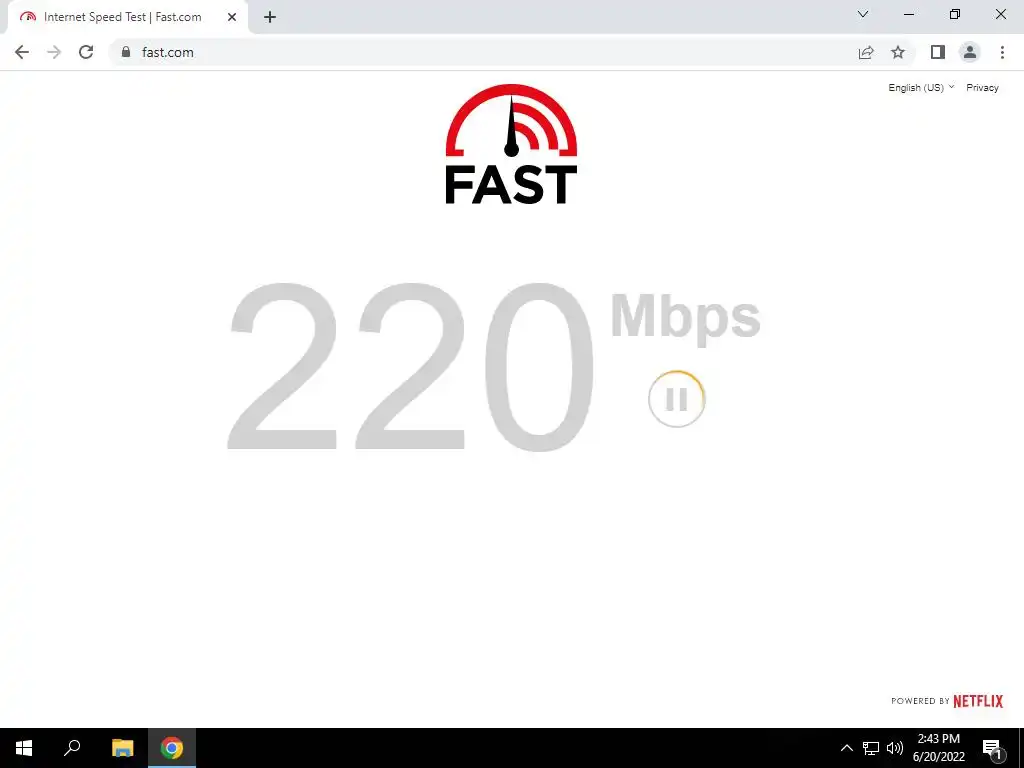Open a new browser tab
This screenshot has height=768, width=1024.
coord(270,17)
